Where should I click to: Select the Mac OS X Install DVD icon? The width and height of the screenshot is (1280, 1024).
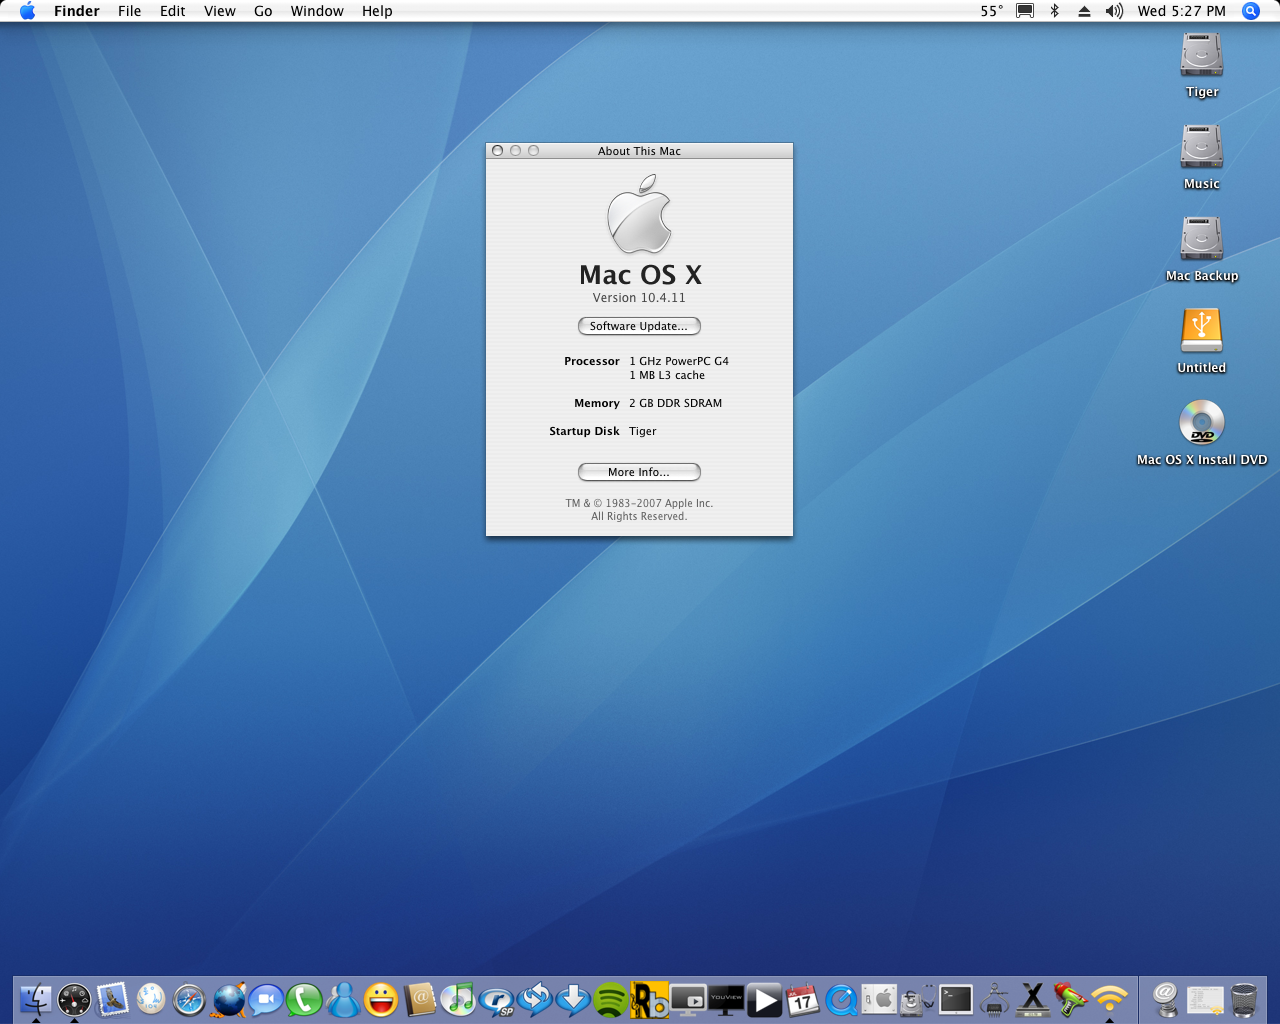tap(1202, 423)
